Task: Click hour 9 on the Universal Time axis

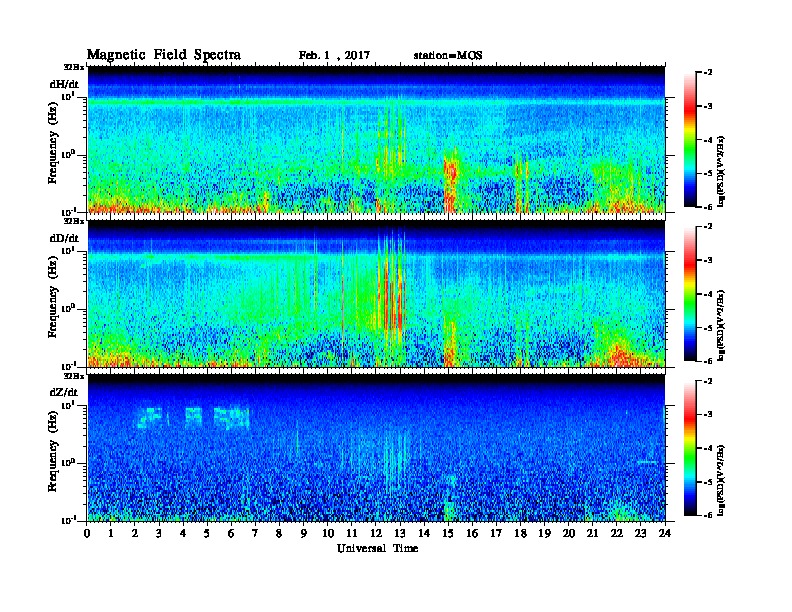Action: [304, 533]
